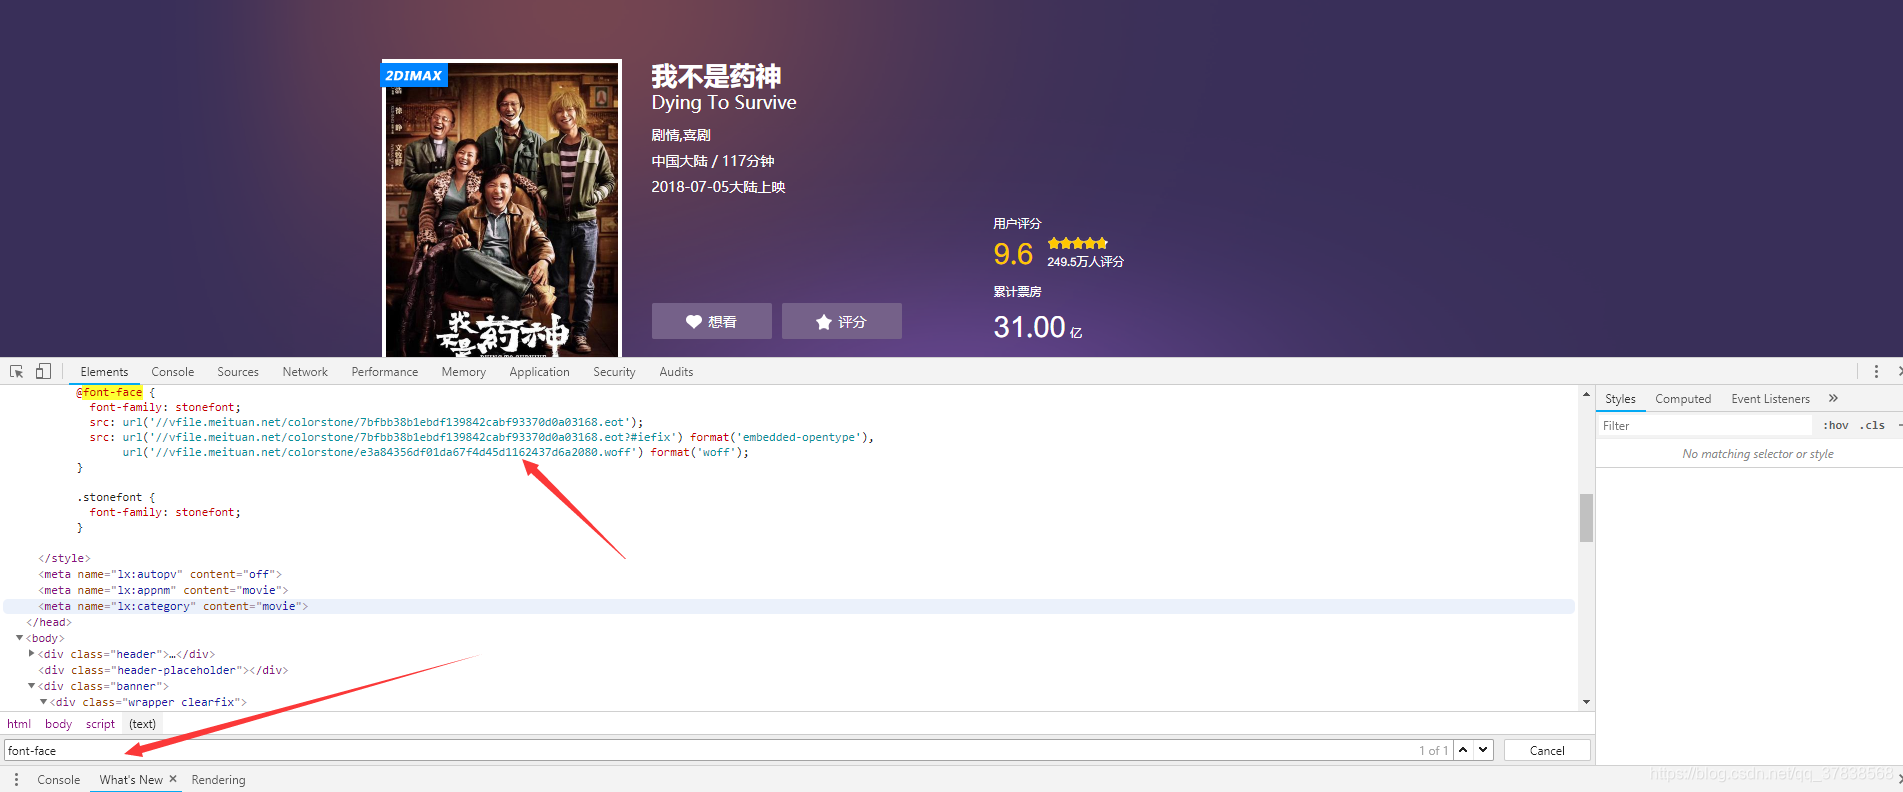The height and width of the screenshot is (792, 1903).
Task: Click the movie poster thumbnail
Action: tap(501, 208)
